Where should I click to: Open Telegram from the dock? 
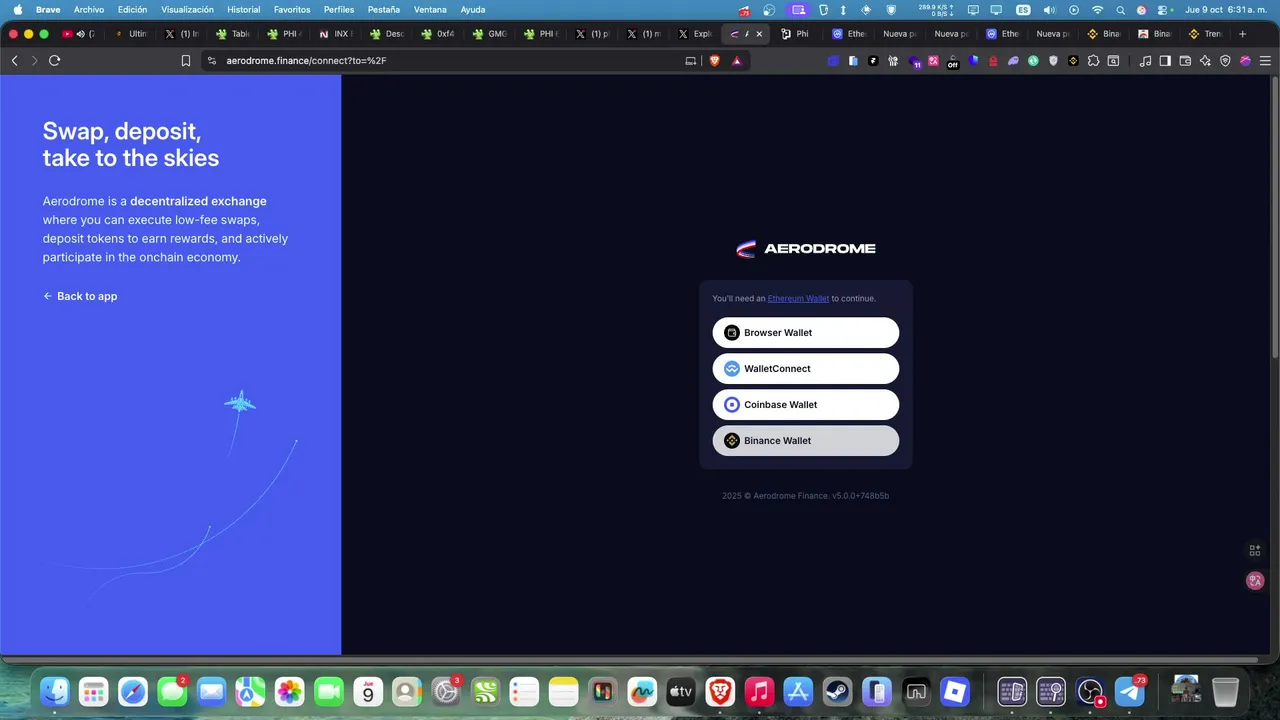click(x=1130, y=691)
